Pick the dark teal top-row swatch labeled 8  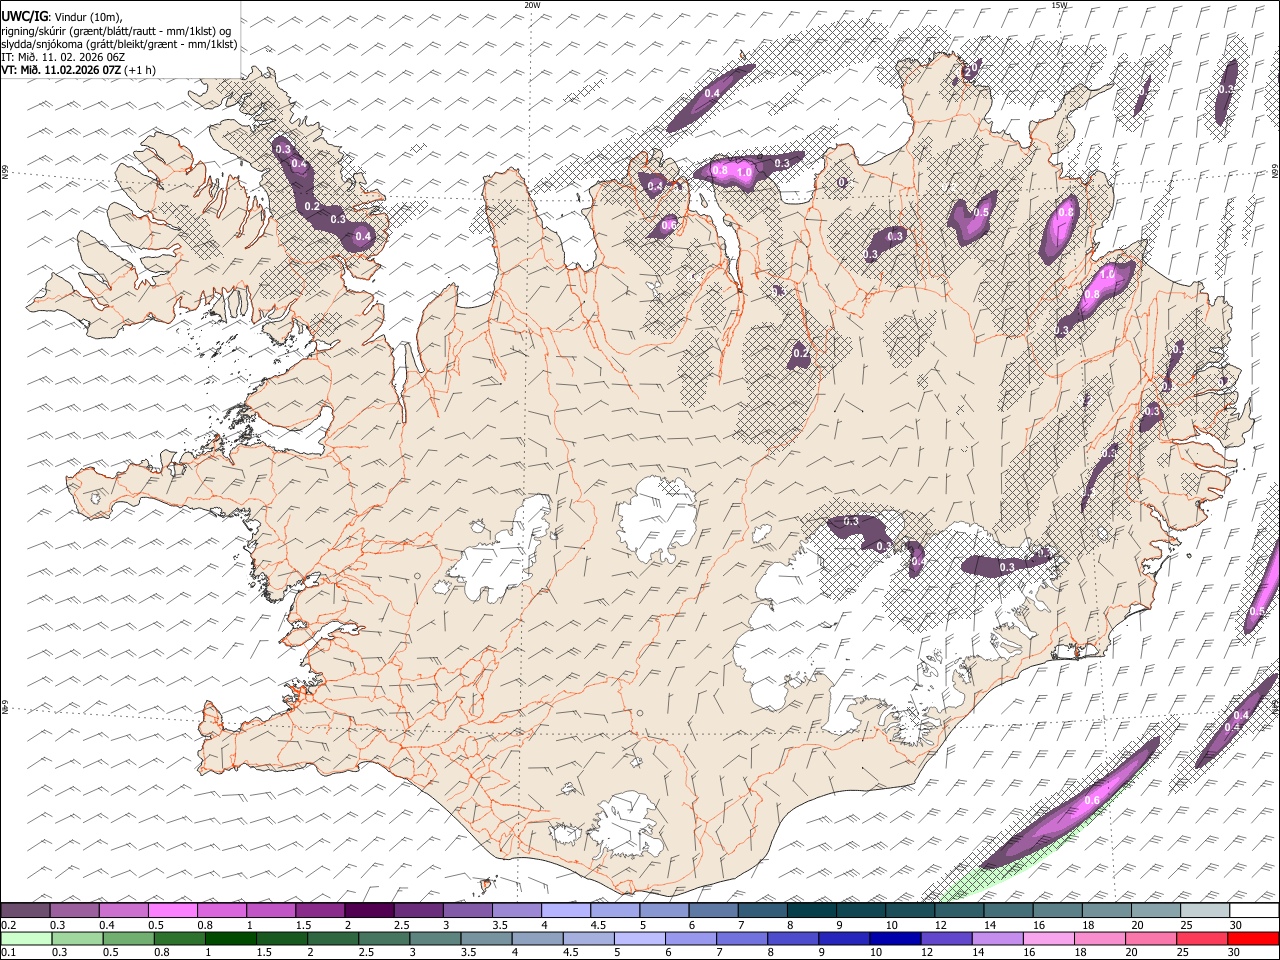(810, 910)
